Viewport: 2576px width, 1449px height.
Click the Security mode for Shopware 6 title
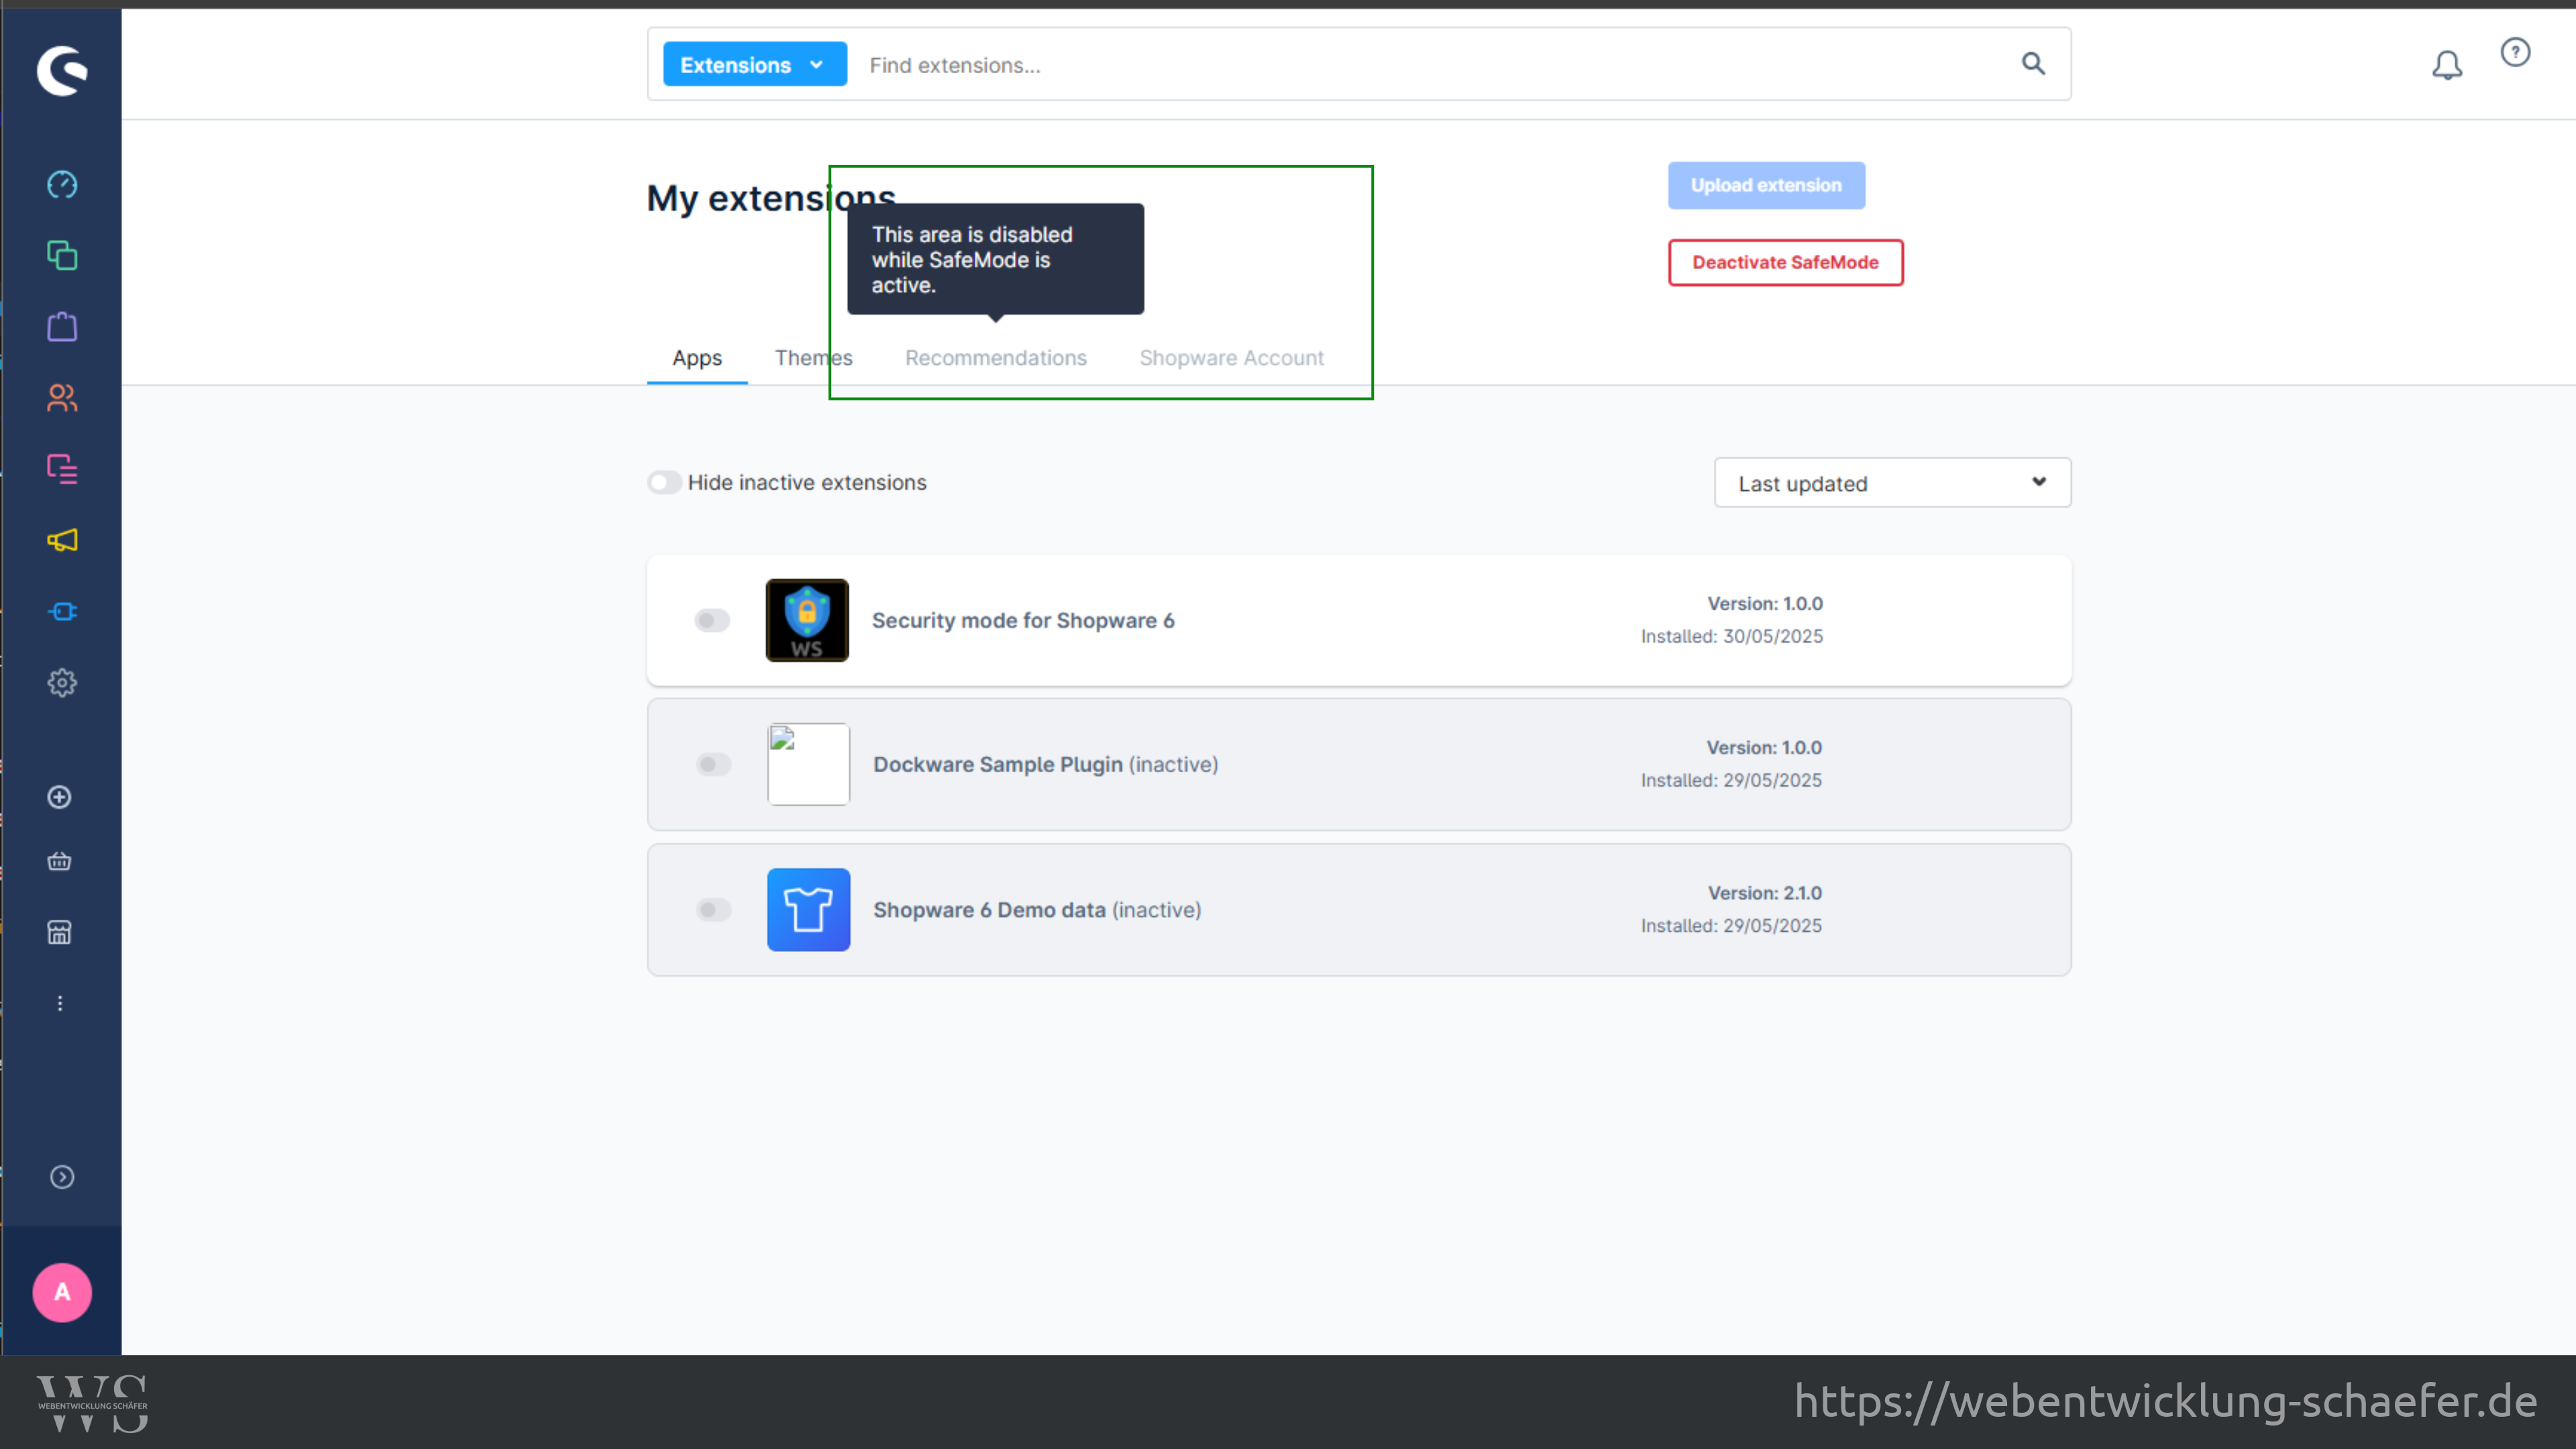coord(1023,620)
